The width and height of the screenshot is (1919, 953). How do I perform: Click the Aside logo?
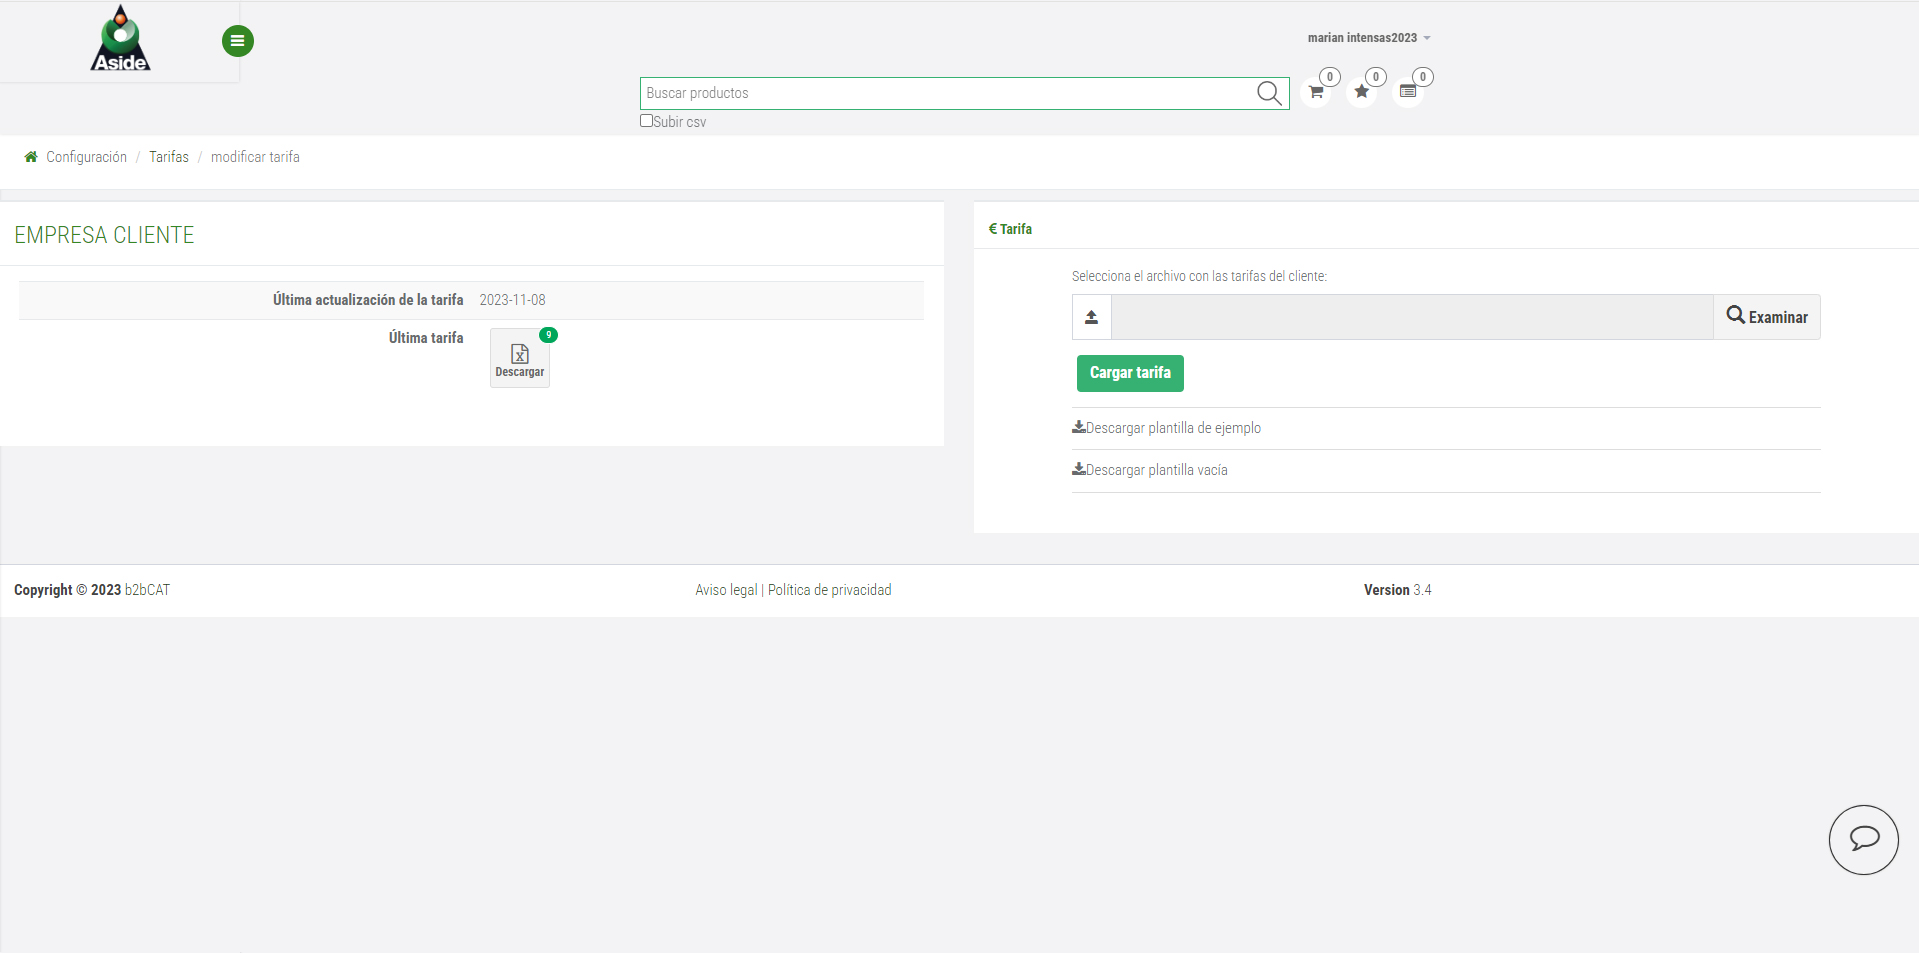(x=119, y=38)
